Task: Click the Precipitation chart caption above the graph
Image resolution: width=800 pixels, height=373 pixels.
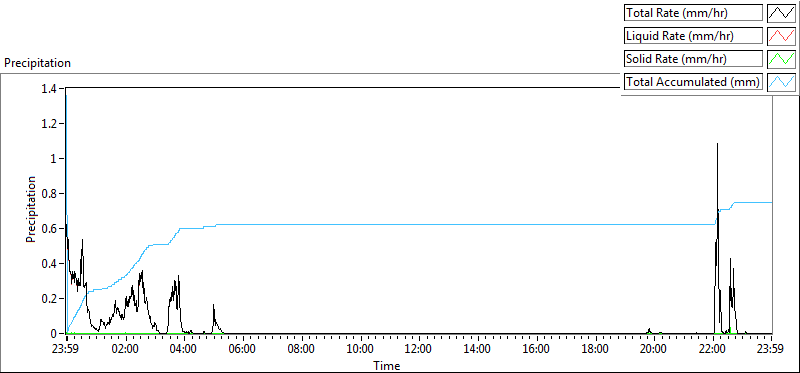Action: (37, 63)
